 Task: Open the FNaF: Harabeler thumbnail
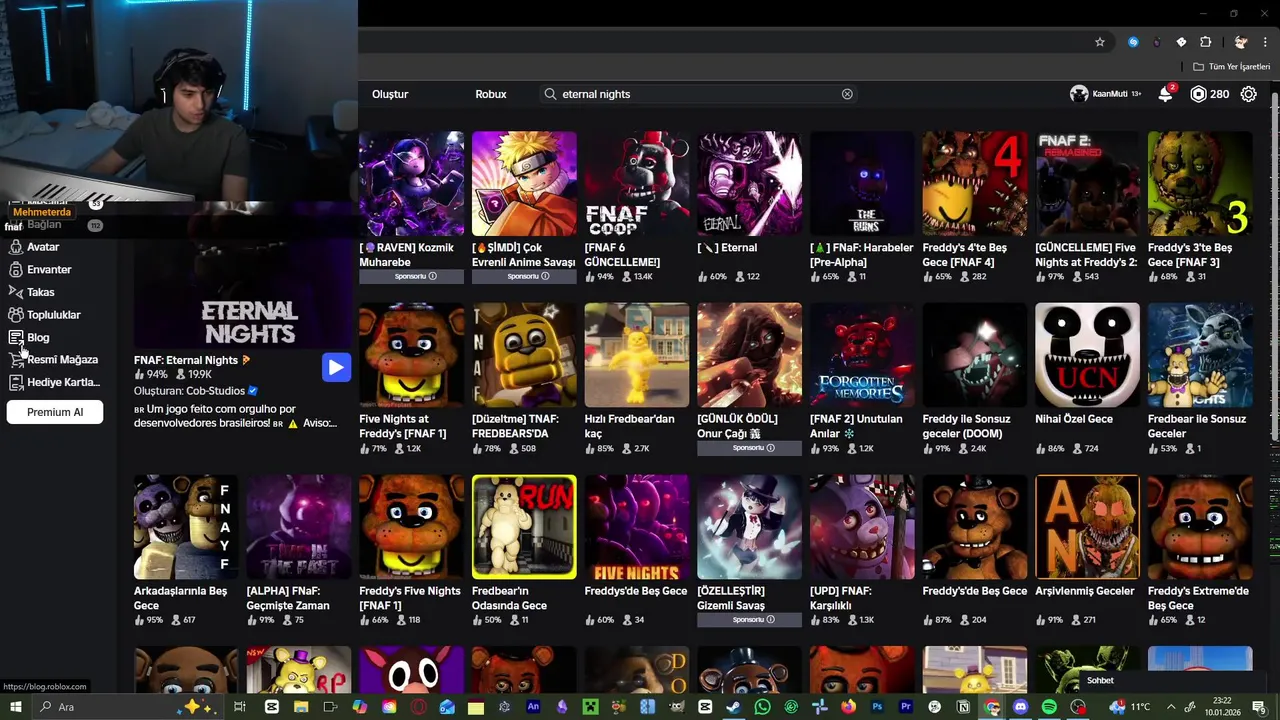pos(862,184)
